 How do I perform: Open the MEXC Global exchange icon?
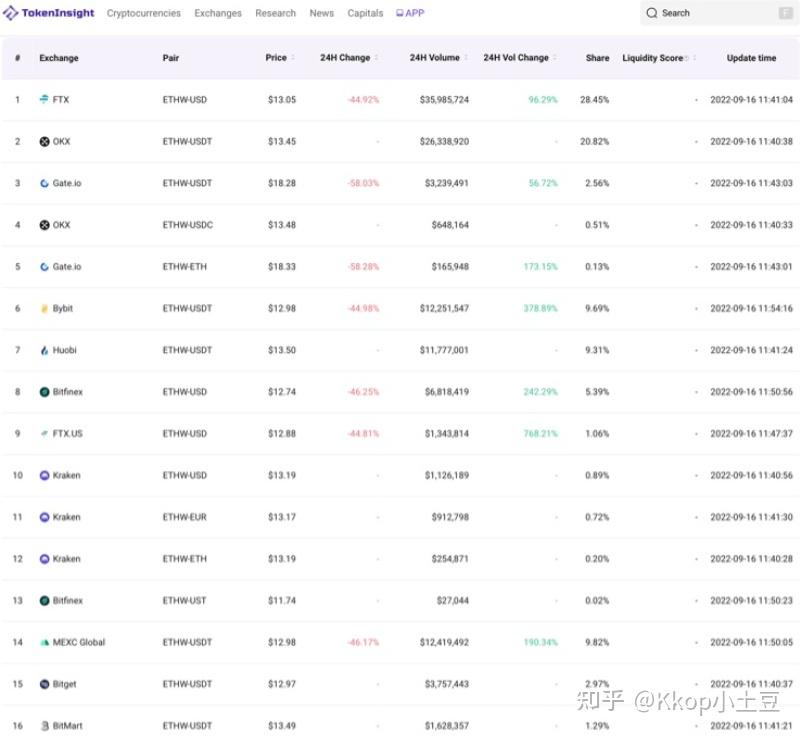(44, 642)
